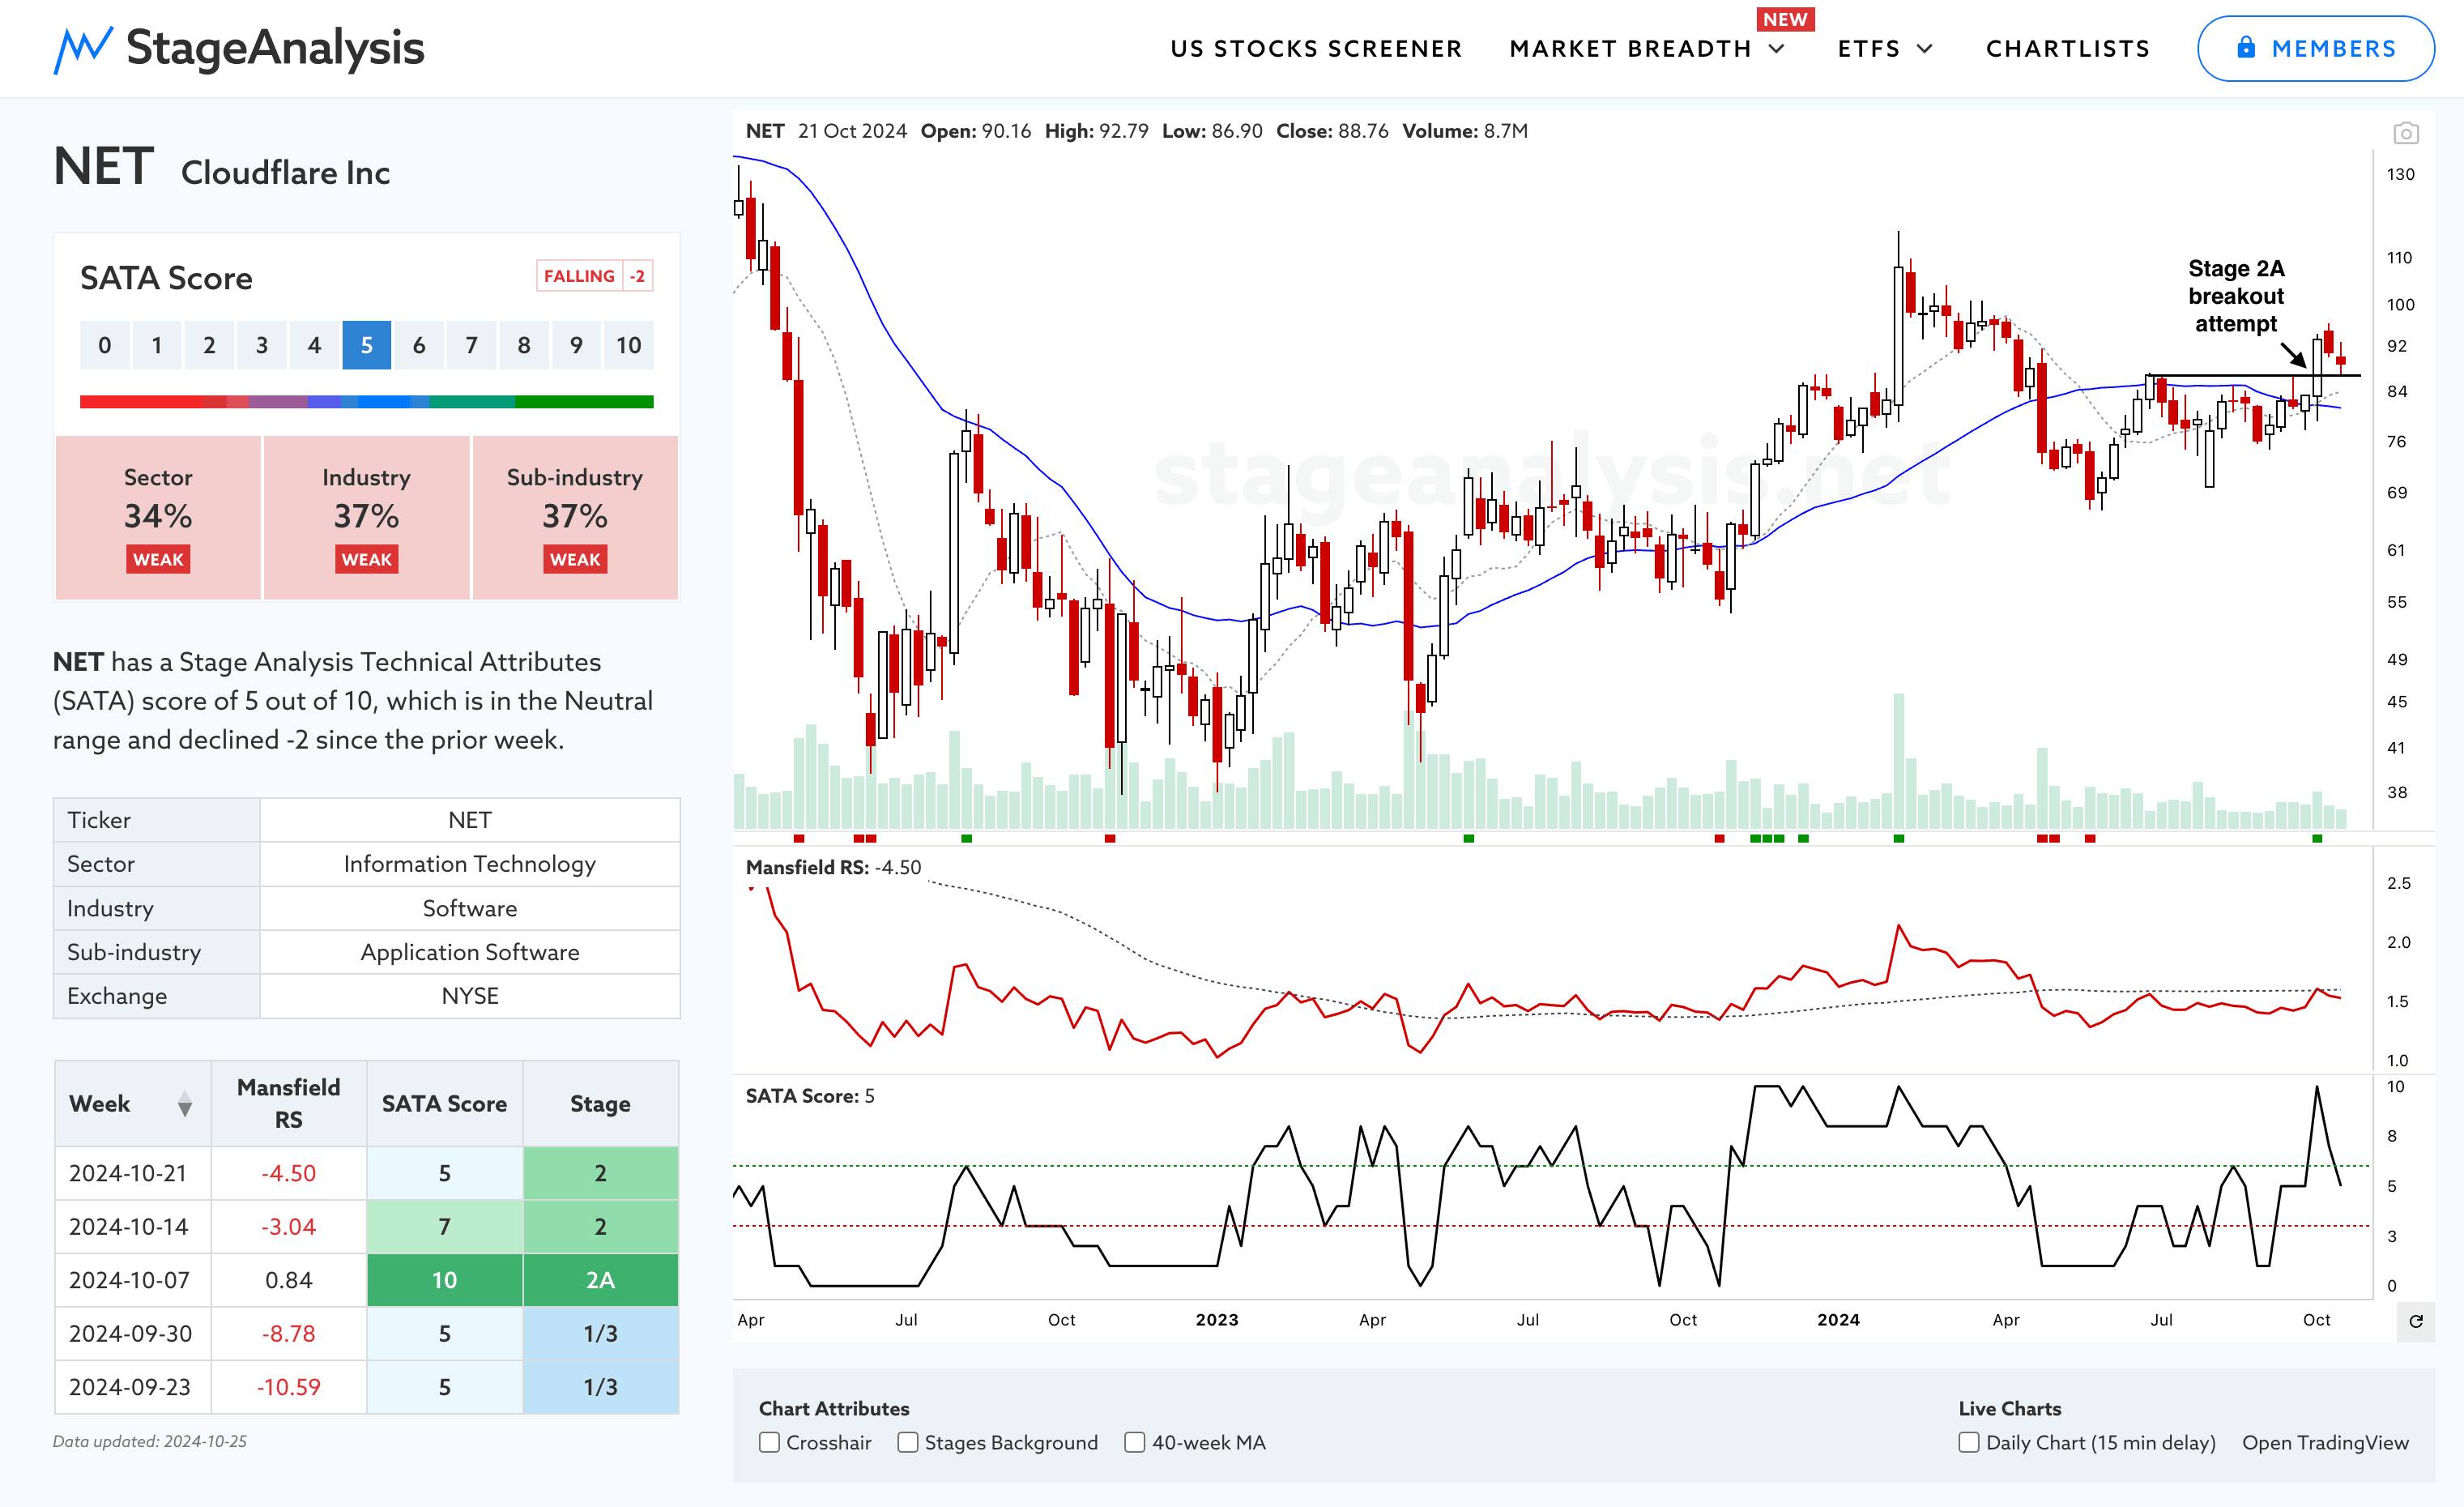The image size is (2464, 1507).
Task: Click the 2024-10-14 week cell
Action: coord(133,1227)
